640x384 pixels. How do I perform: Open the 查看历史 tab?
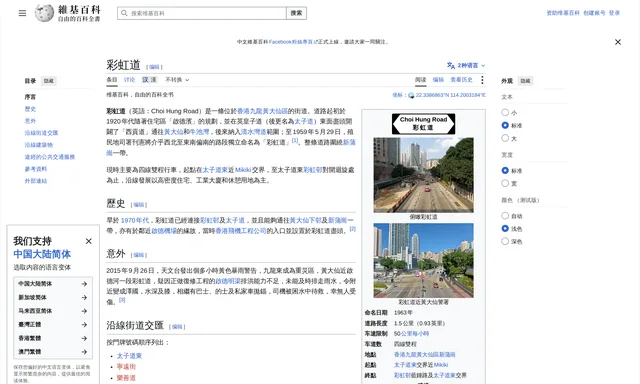click(461, 80)
